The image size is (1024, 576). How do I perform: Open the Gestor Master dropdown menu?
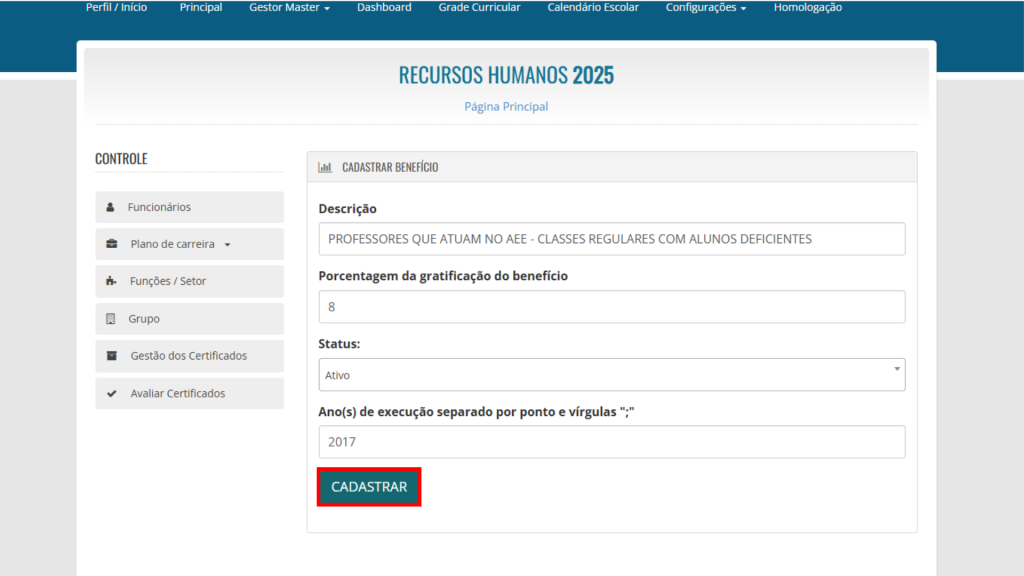click(x=289, y=7)
